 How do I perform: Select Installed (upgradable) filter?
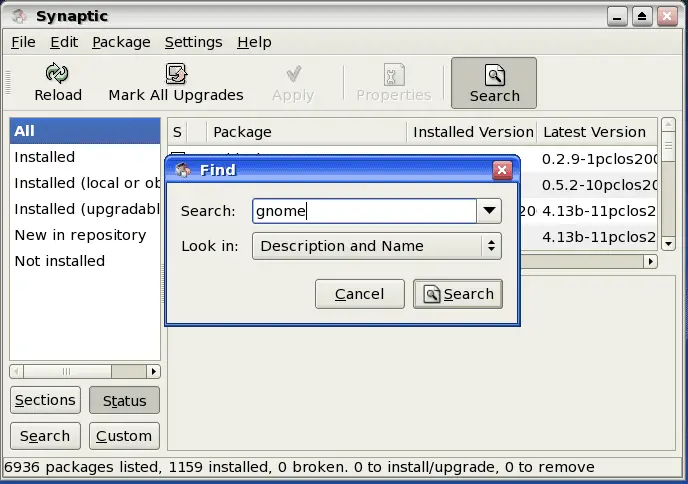click(85, 209)
